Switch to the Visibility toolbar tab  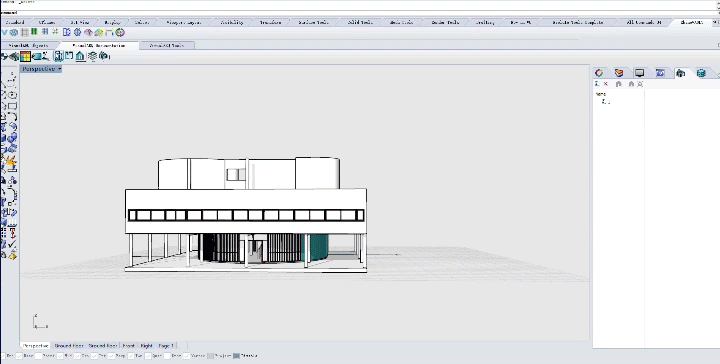pos(231,22)
